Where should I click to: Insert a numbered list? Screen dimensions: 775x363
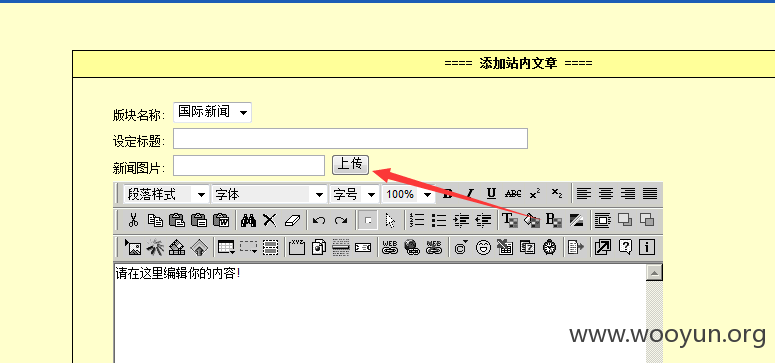(x=417, y=220)
